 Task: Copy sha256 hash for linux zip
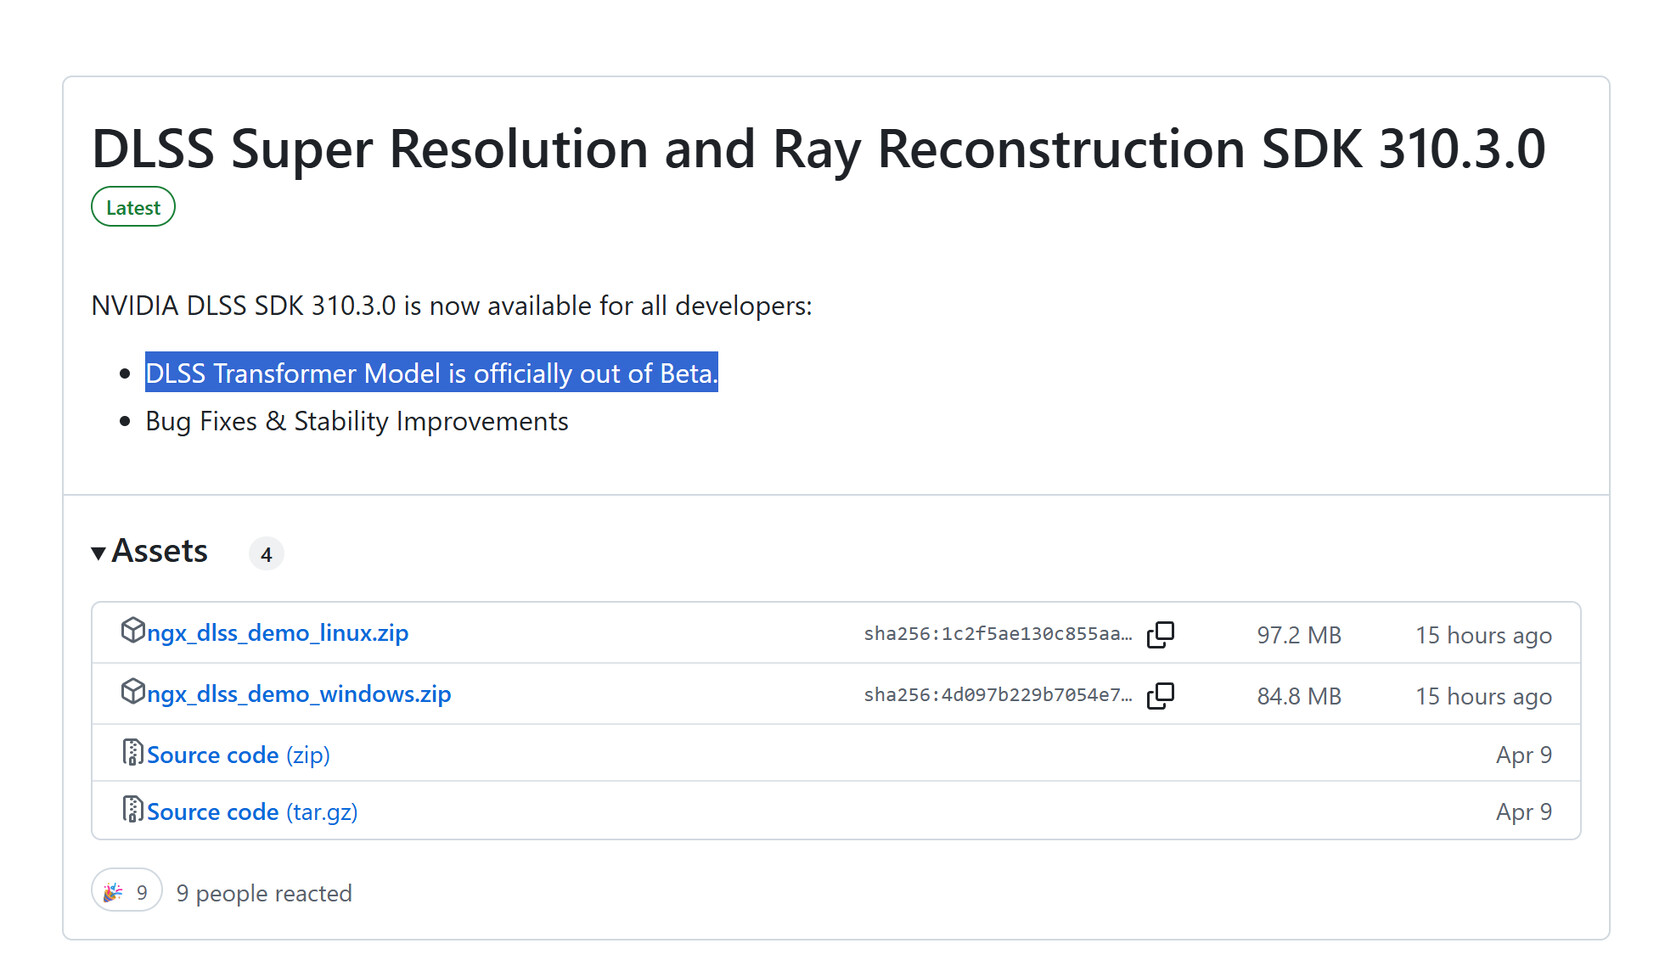1161,634
